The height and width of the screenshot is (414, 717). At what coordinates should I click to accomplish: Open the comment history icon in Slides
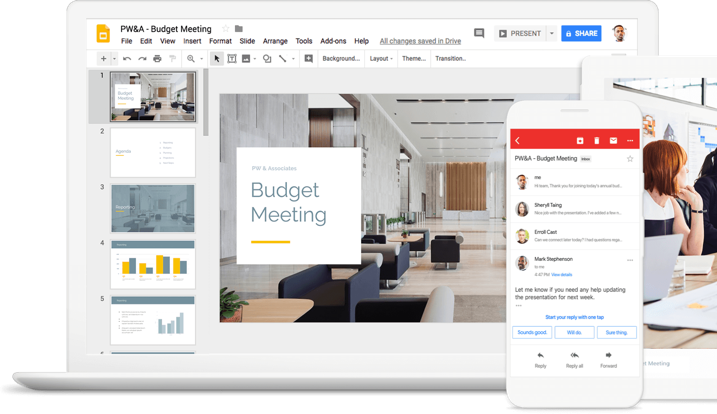coord(479,33)
